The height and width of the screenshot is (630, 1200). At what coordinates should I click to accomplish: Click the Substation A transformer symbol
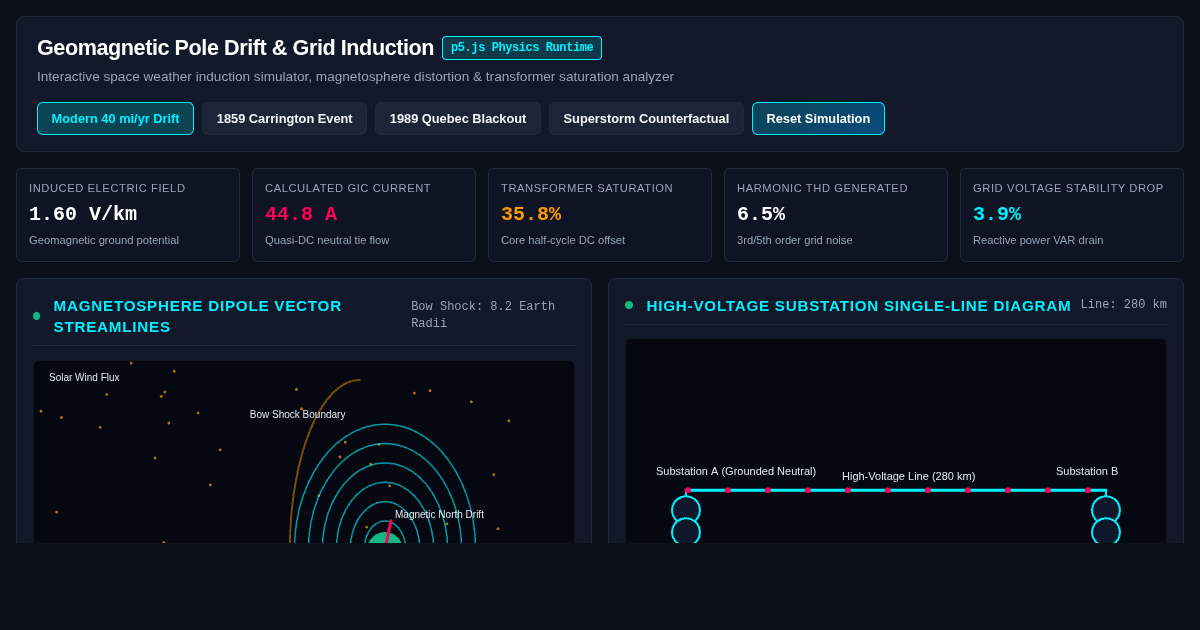pyautogui.click(x=686, y=520)
